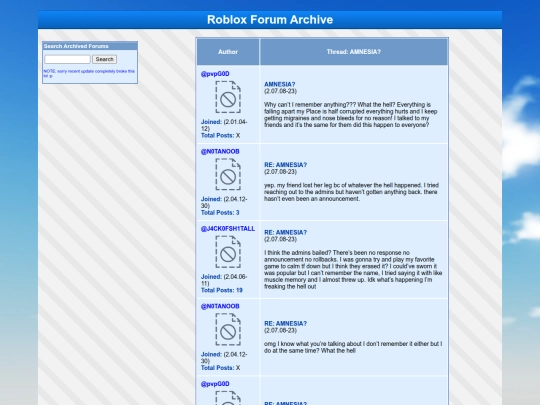Click avatar placeholder in N0TANOOB row with Total Posts: 3
The image size is (540, 405).
(x=228, y=174)
